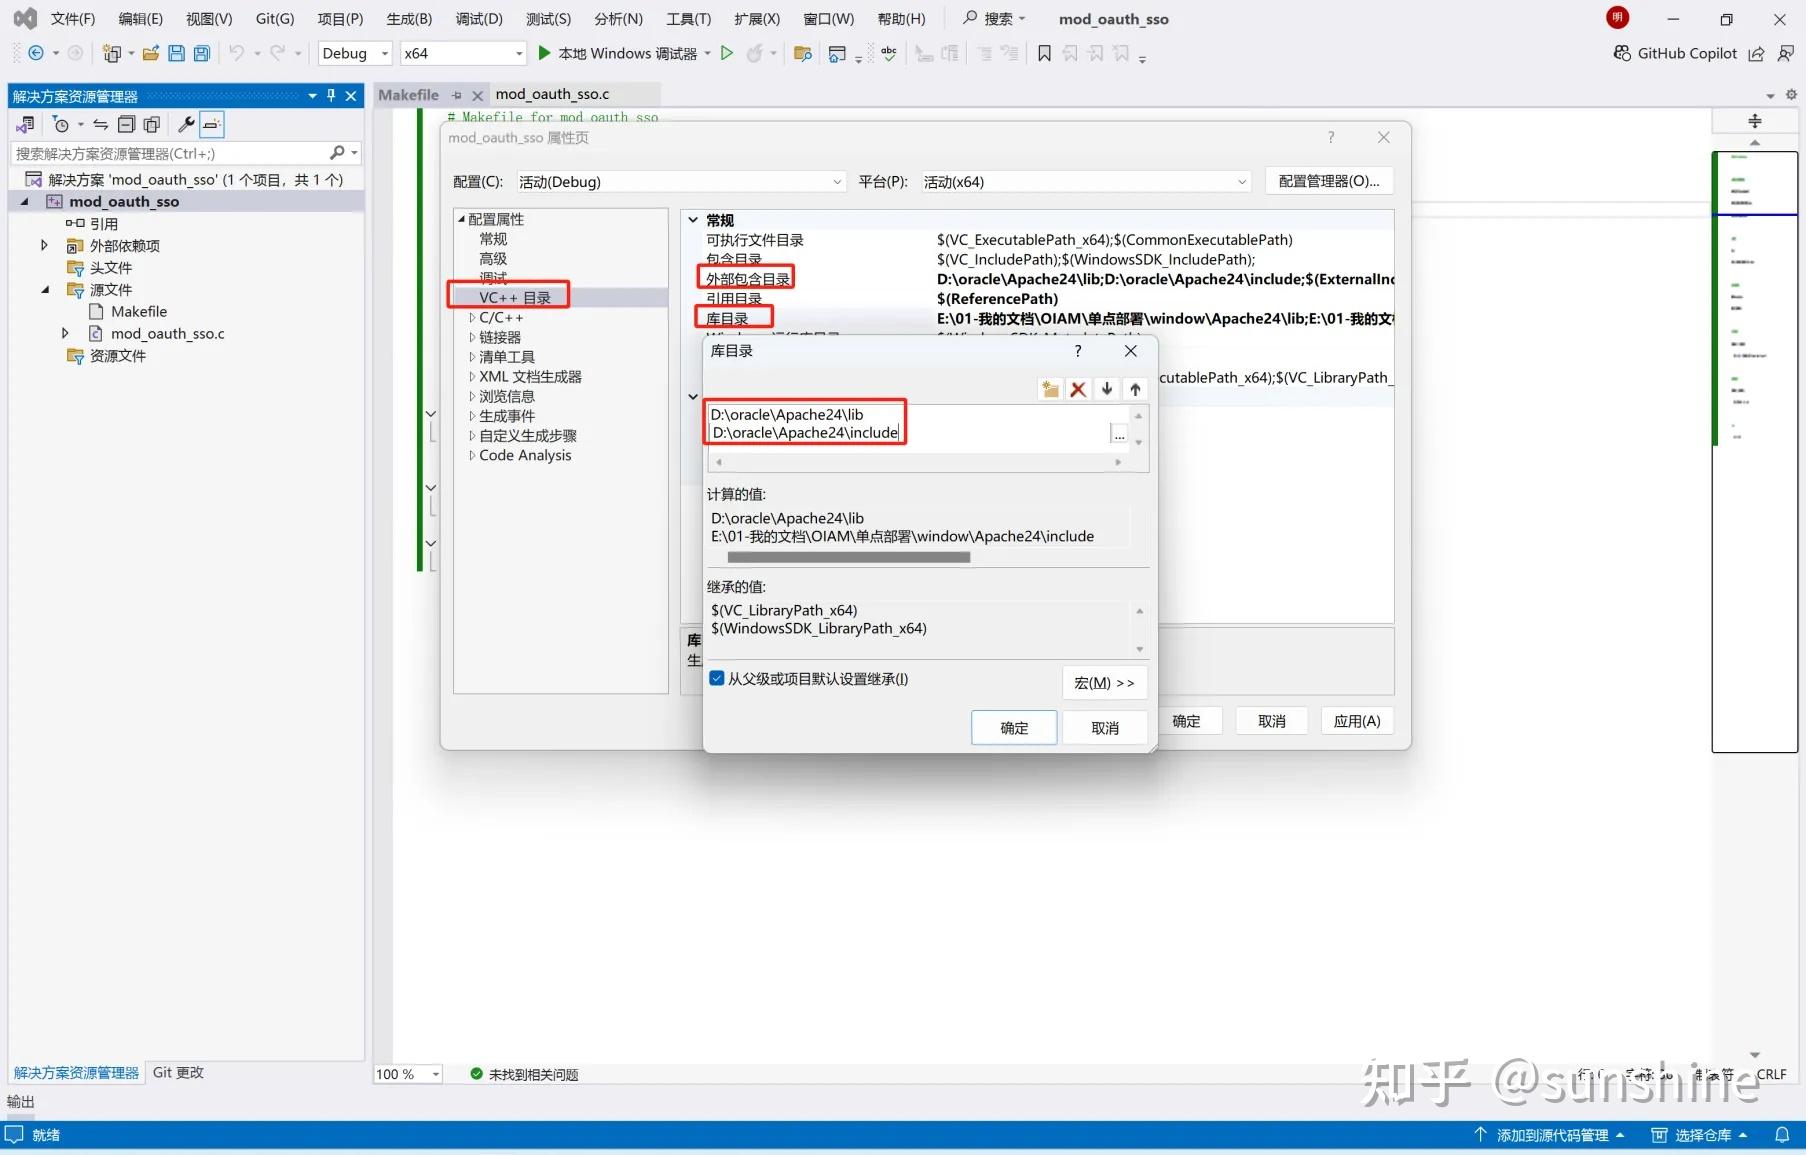Select the Properties wrench icon in Solution Explorer
Screen dimensions: 1806x1155
[186, 124]
